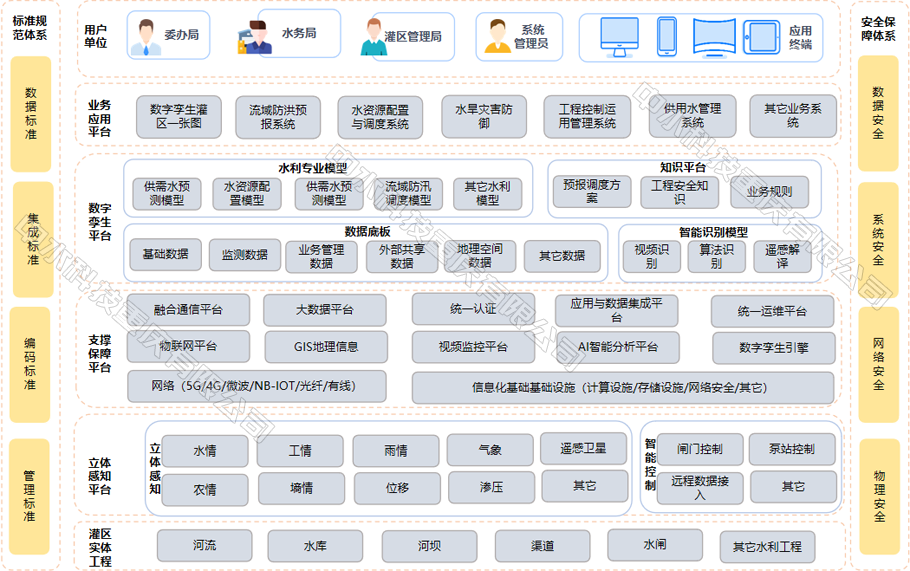Image resolution: width=910 pixels, height=571 pixels.
Task: Select the 河坝 entity box
Action: pos(429,547)
